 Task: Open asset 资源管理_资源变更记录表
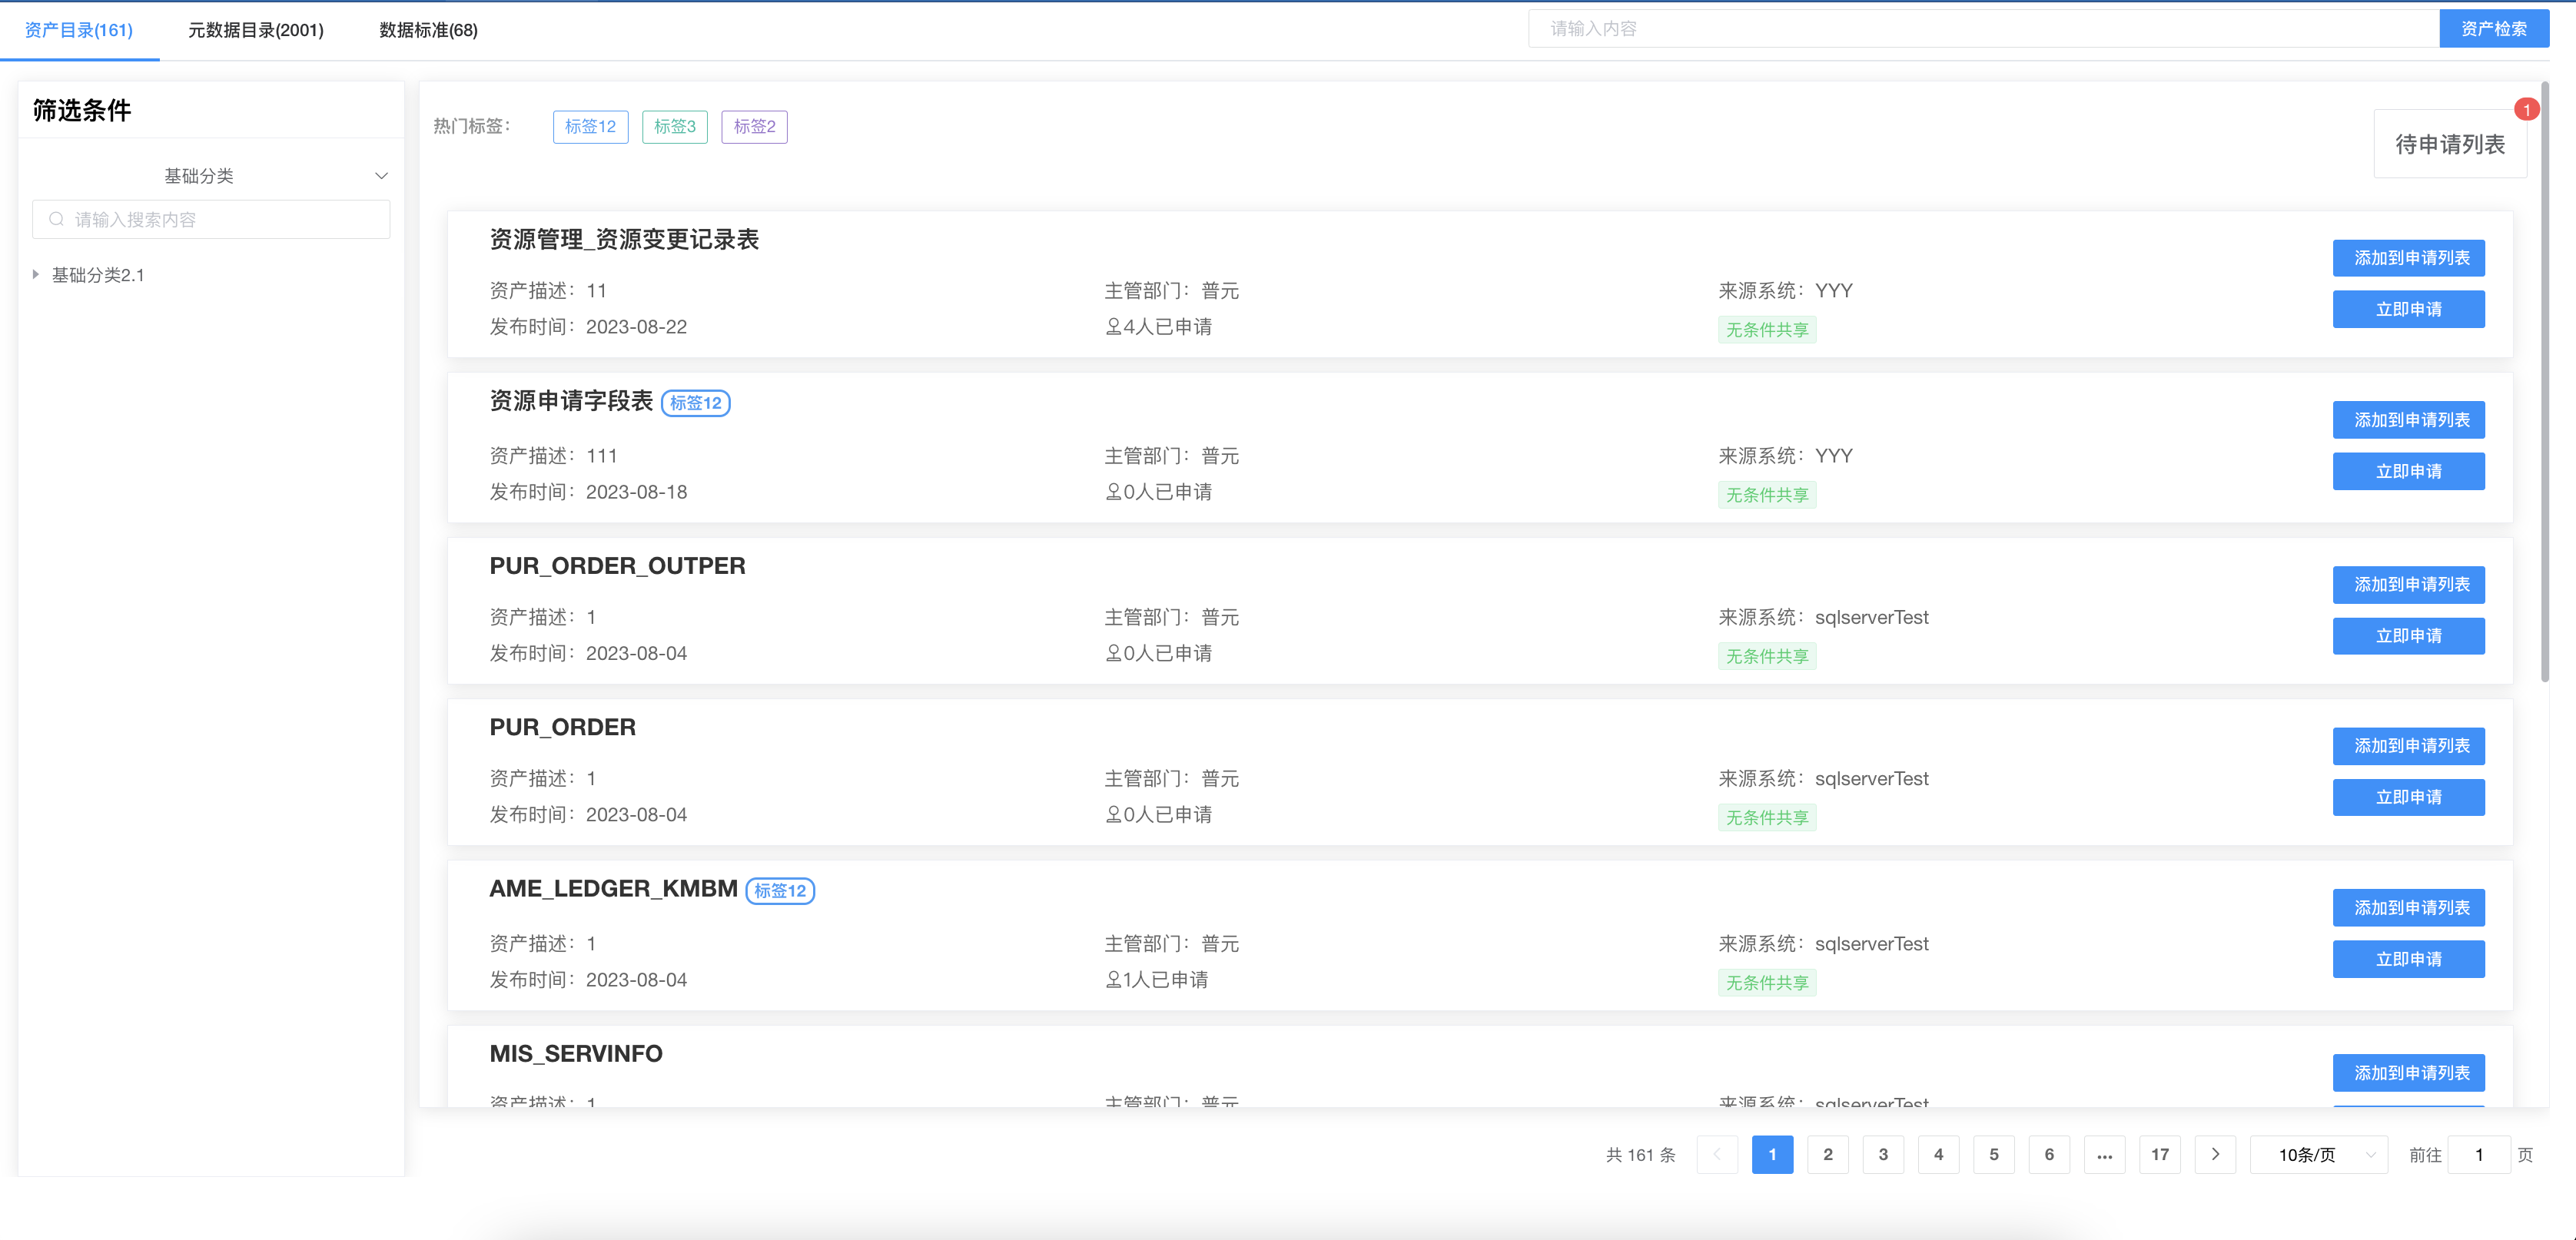[x=624, y=240]
